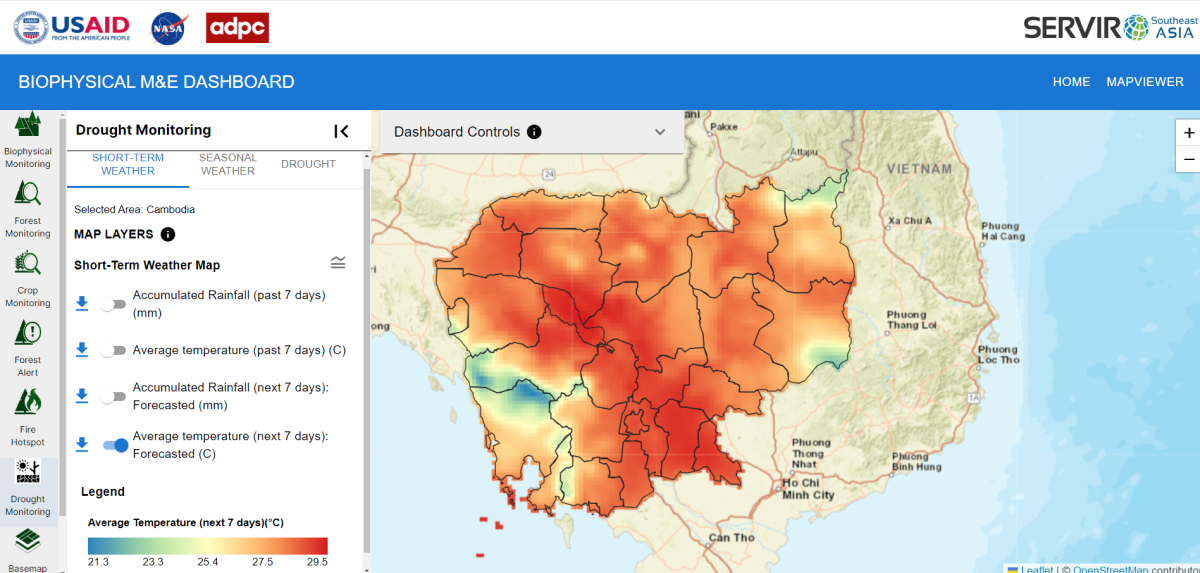
Task: Disable Average temperature next 7 days forecast toggle
Action: tap(116, 445)
